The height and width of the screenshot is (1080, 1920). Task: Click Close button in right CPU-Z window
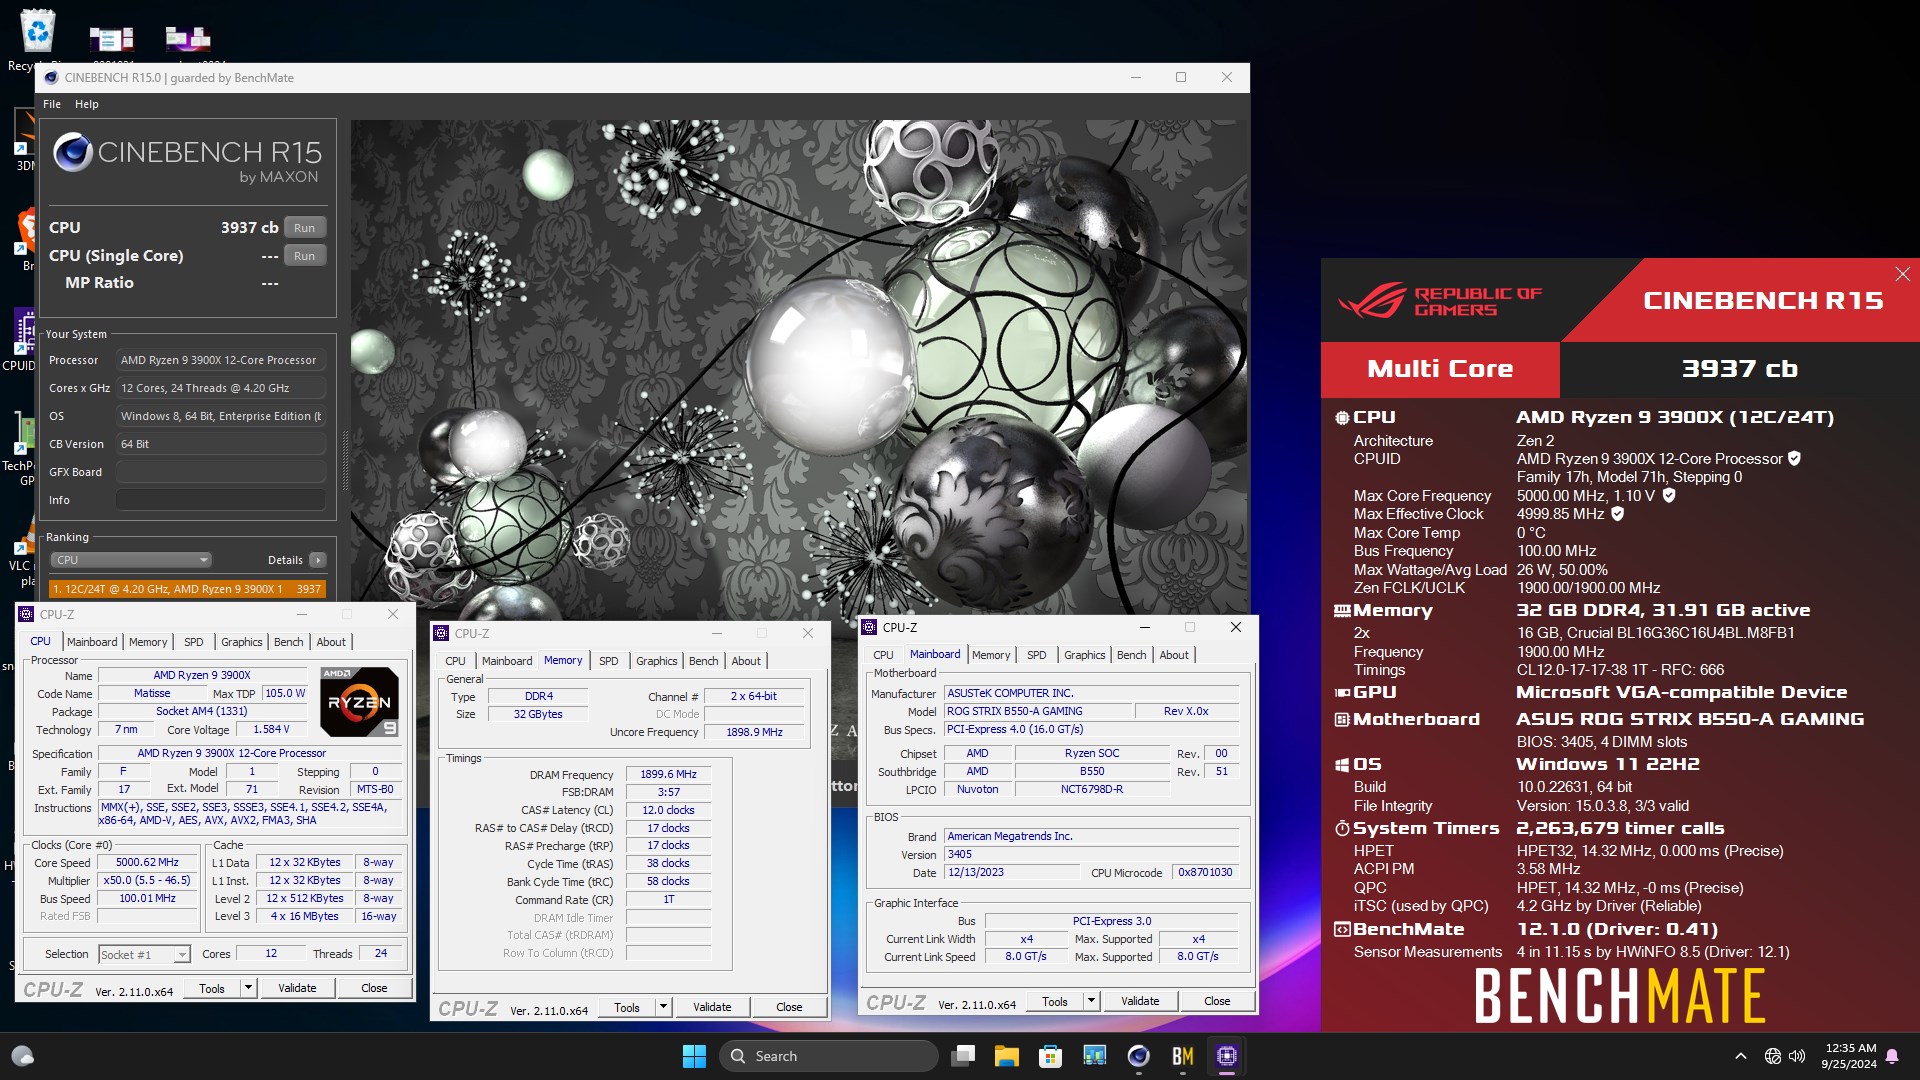[1217, 1001]
